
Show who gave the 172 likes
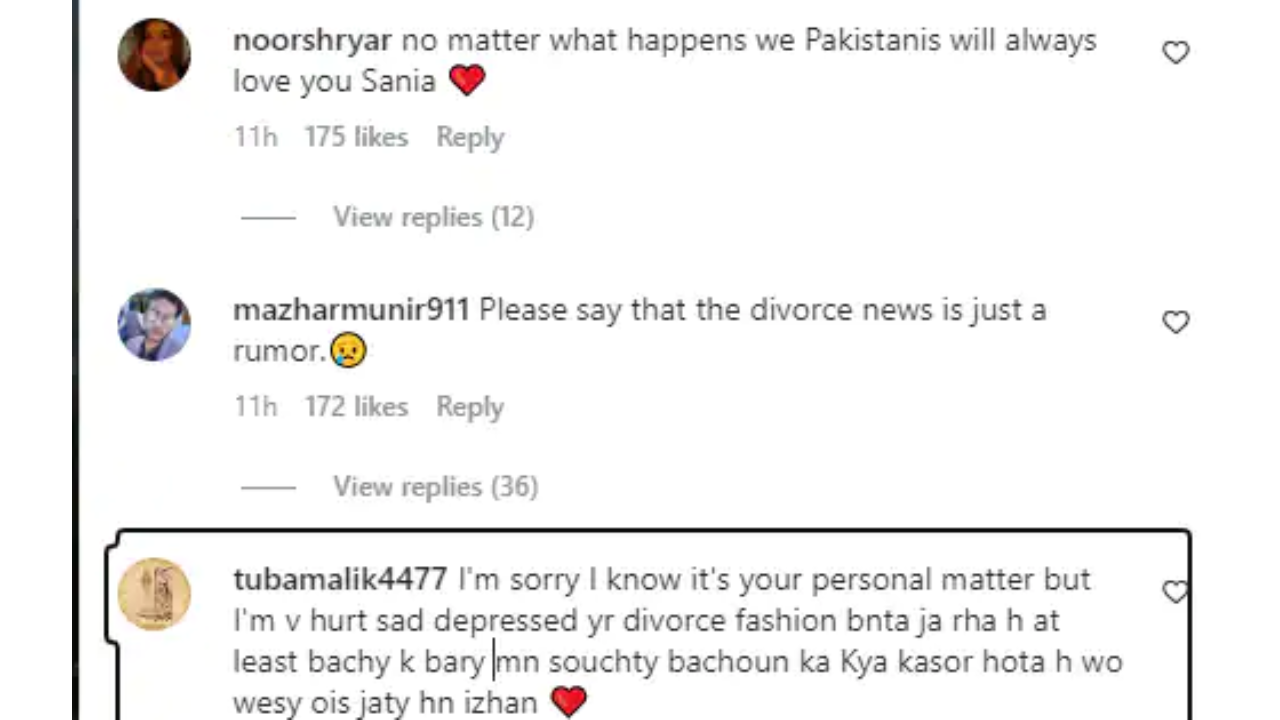click(x=356, y=407)
